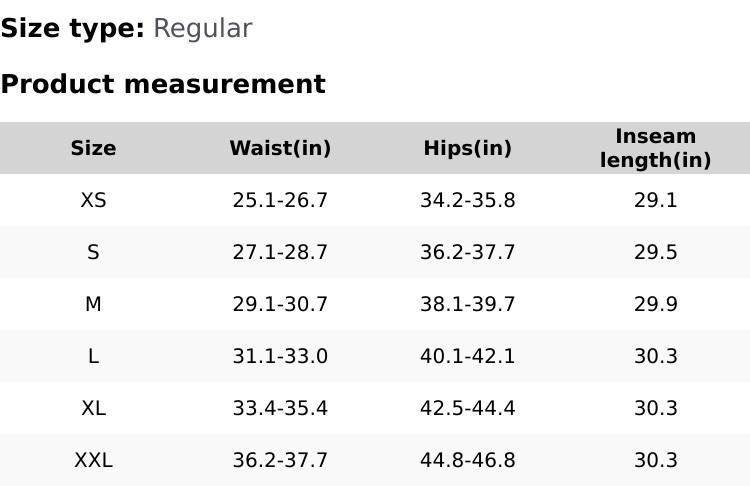Click the waist value 33.4-35.4

280,408
